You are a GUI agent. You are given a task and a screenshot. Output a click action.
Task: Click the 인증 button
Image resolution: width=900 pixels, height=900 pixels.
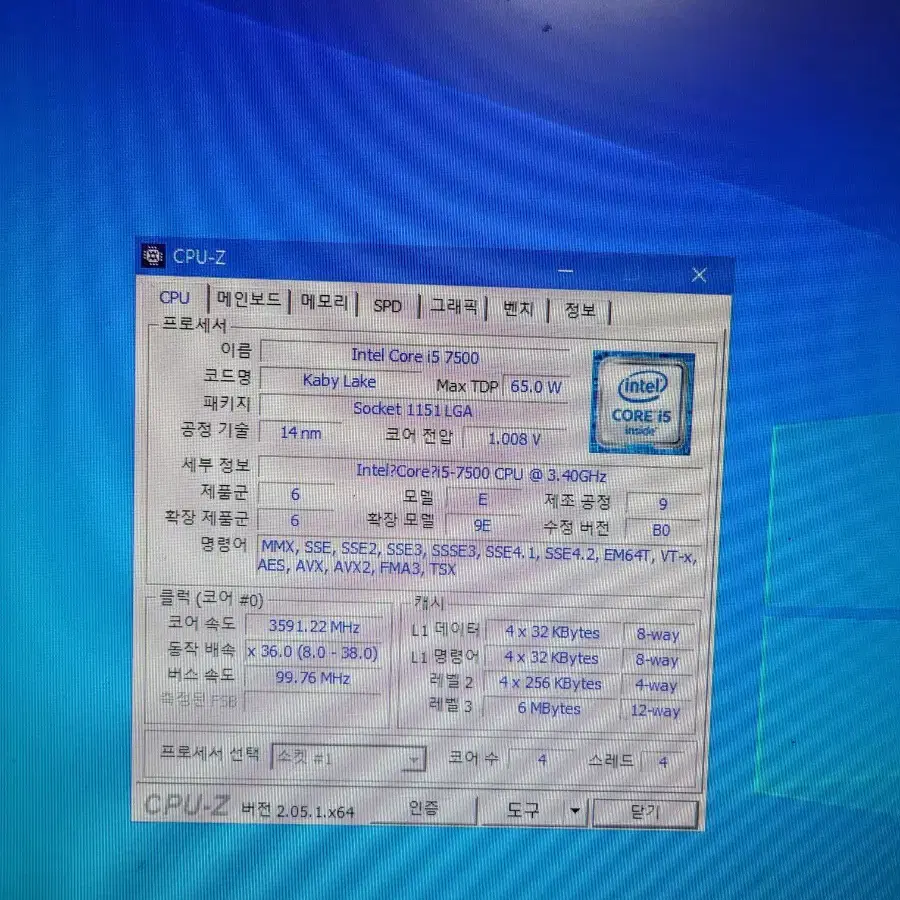(424, 808)
